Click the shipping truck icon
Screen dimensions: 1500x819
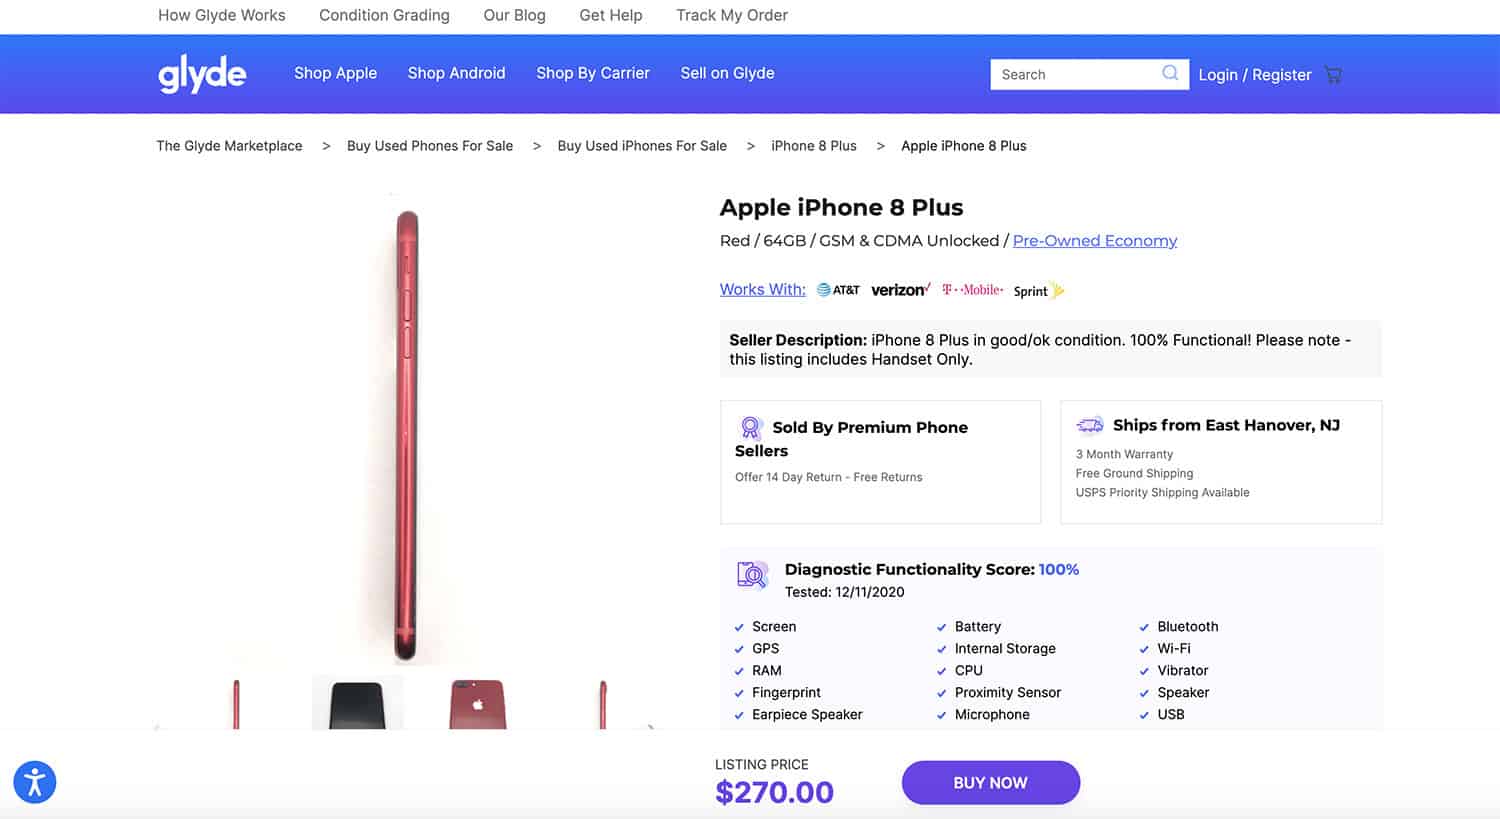pos(1089,424)
